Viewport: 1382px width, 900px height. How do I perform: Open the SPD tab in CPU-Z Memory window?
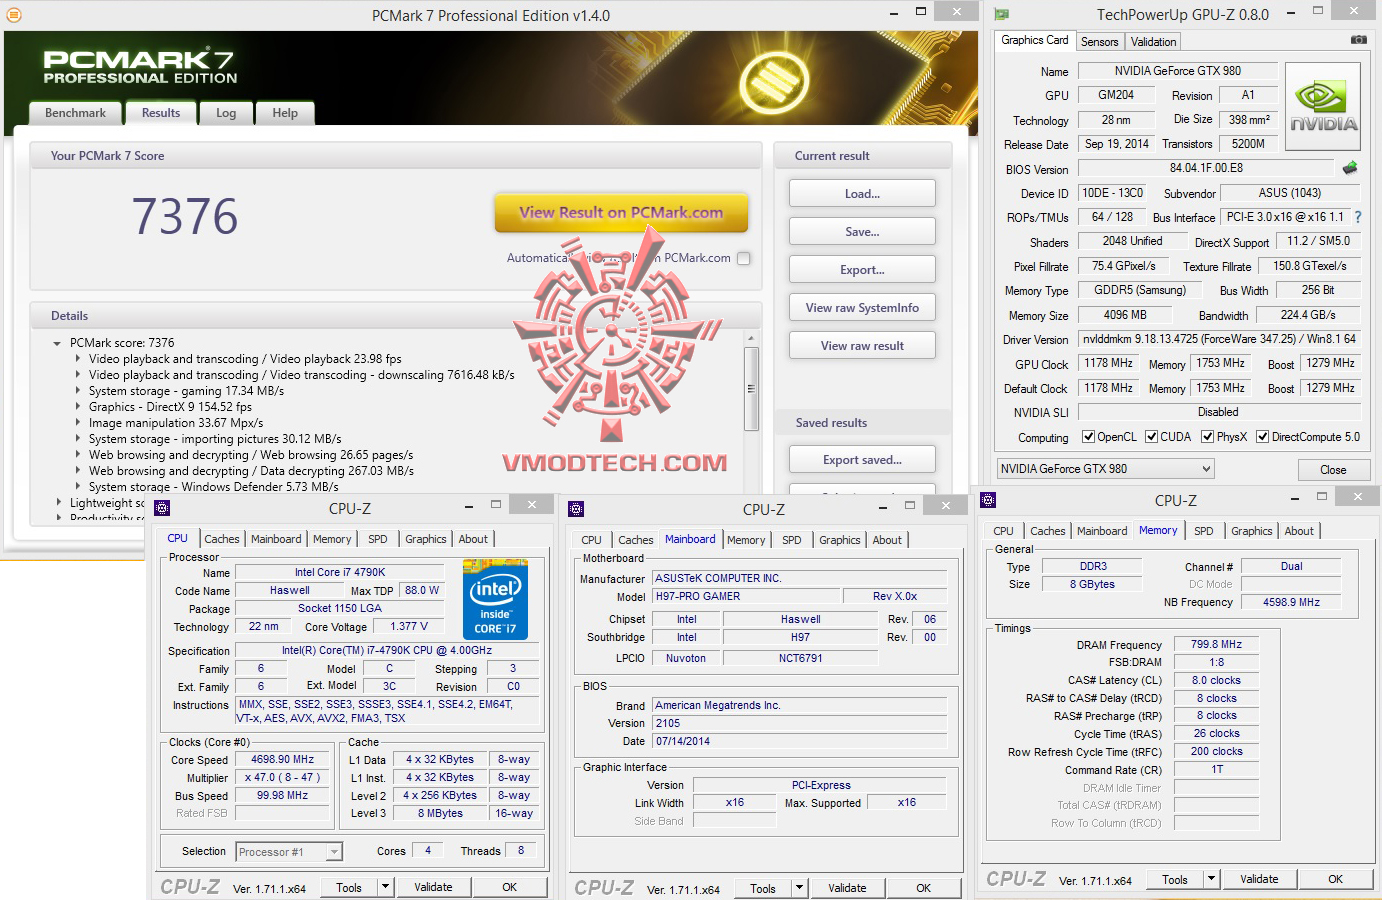(1204, 531)
